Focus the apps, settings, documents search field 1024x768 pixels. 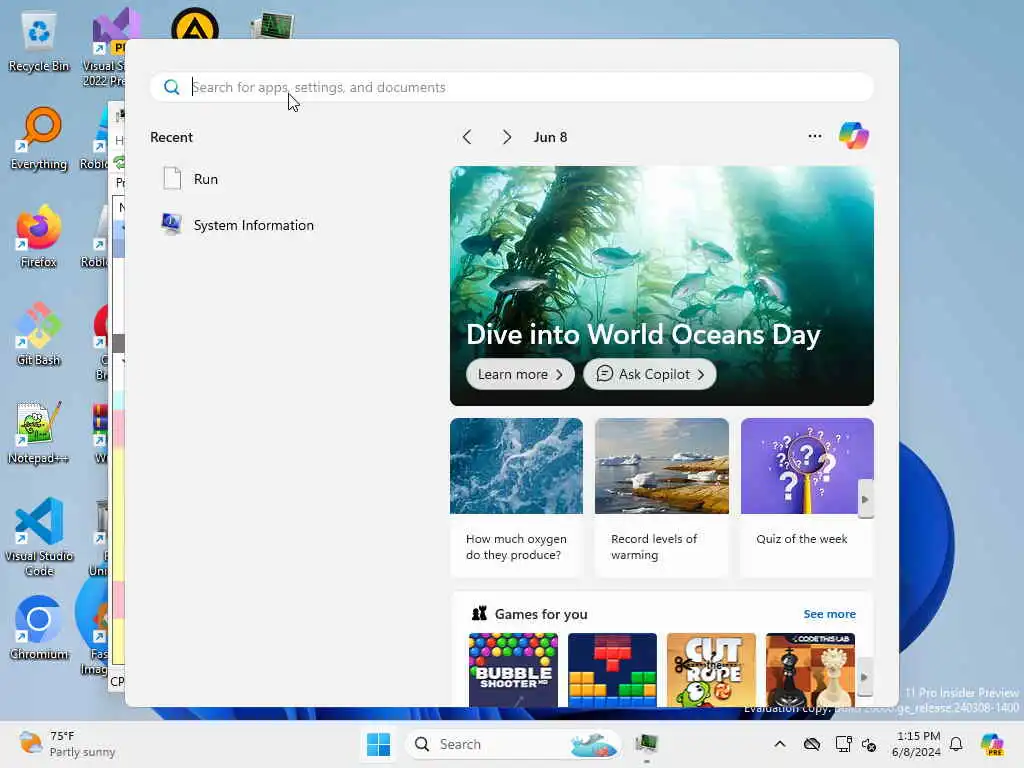click(x=512, y=87)
